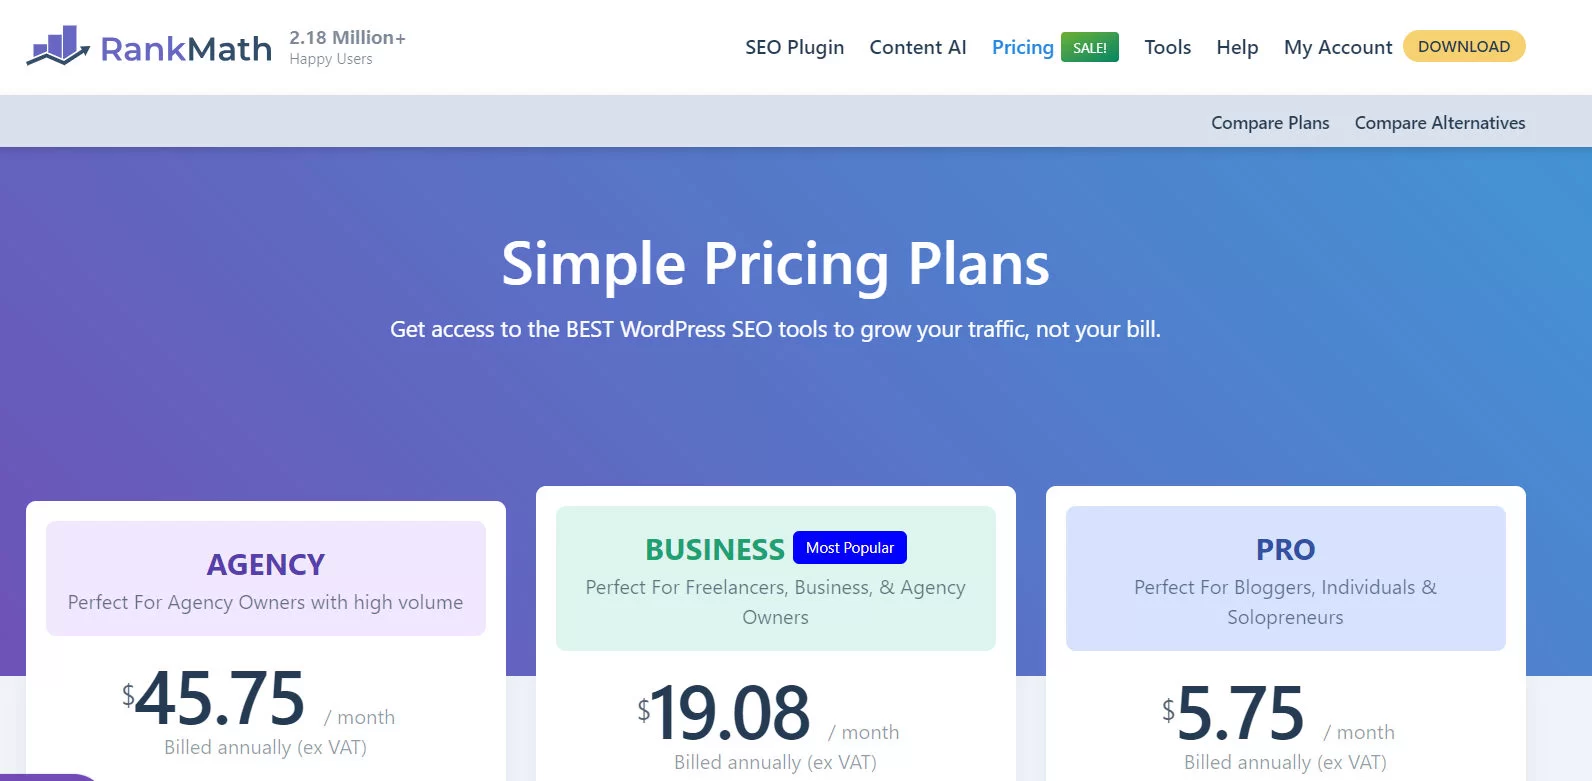This screenshot has width=1592, height=781.
Task: Open the Compare Alternatives link
Action: pos(1439,123)
